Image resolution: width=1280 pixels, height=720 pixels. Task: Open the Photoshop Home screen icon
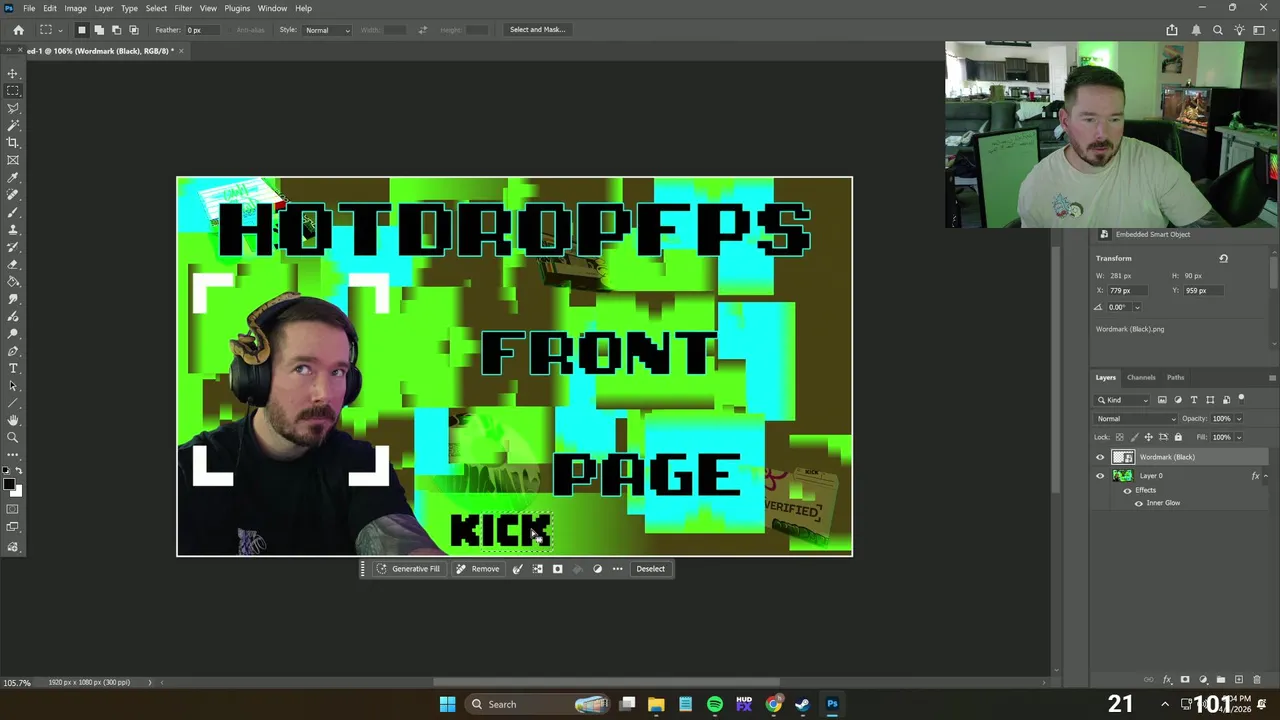point(18,30)
